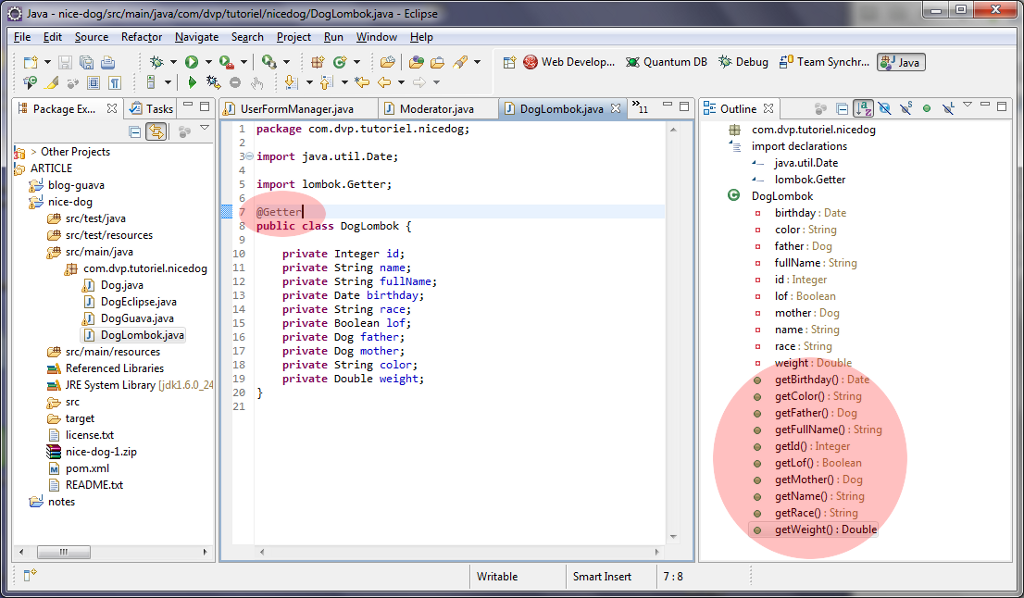Viewport: 1024px width, 598px height.
Task: Open the Refactor menu
Action: [141, 37]
